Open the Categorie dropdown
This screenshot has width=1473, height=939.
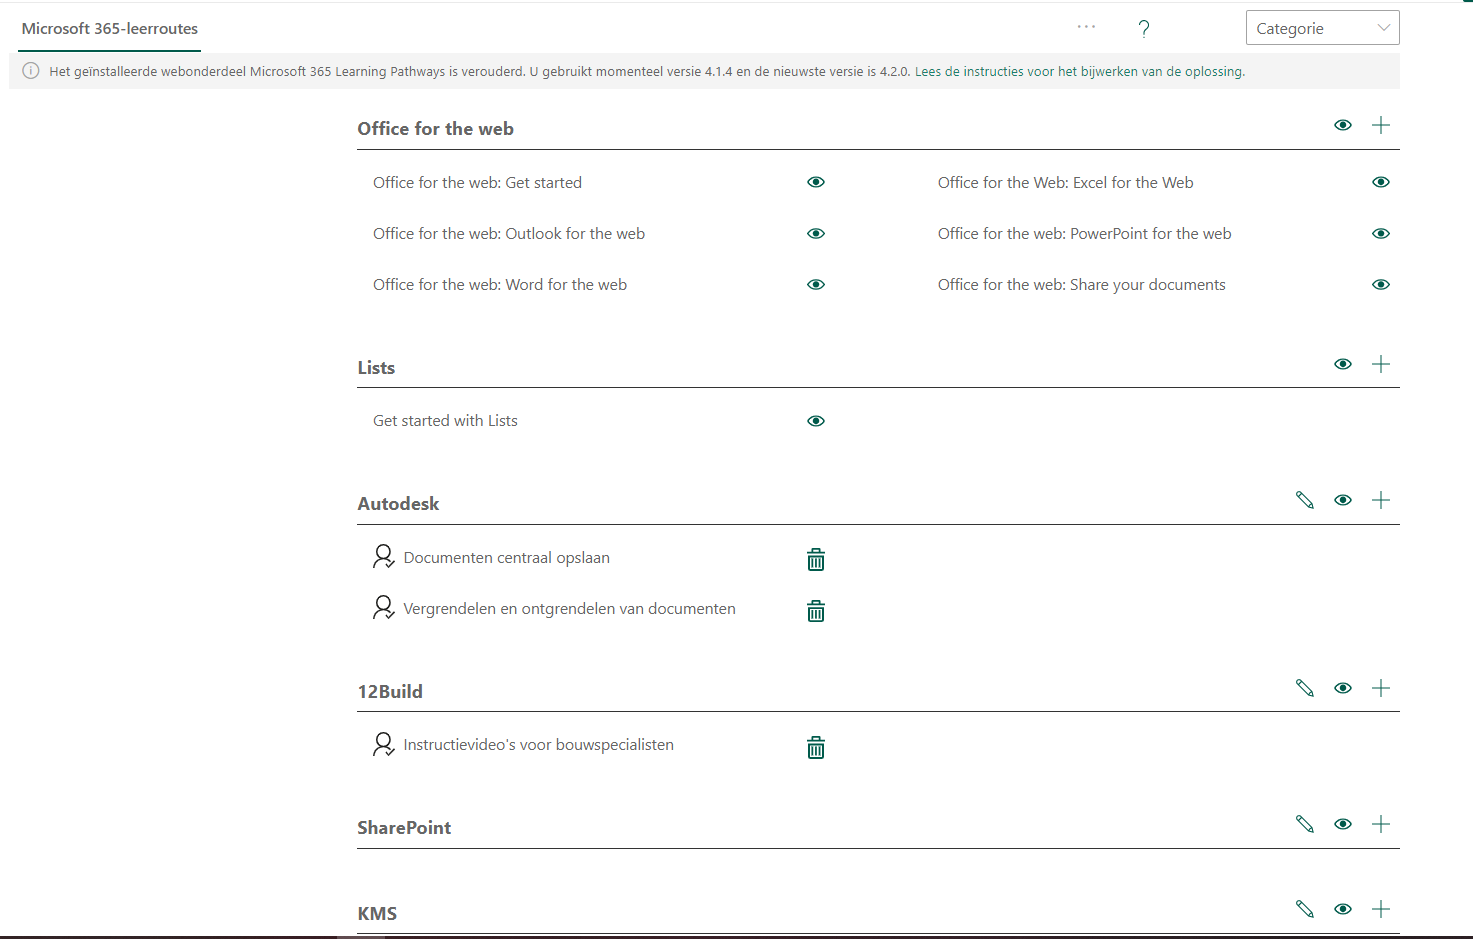[x=1322, y=27]
